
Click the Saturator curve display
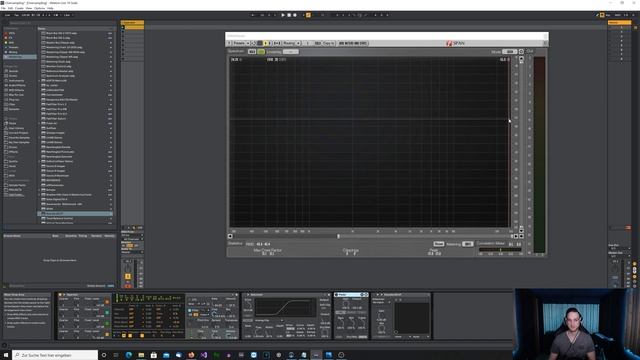285,308
